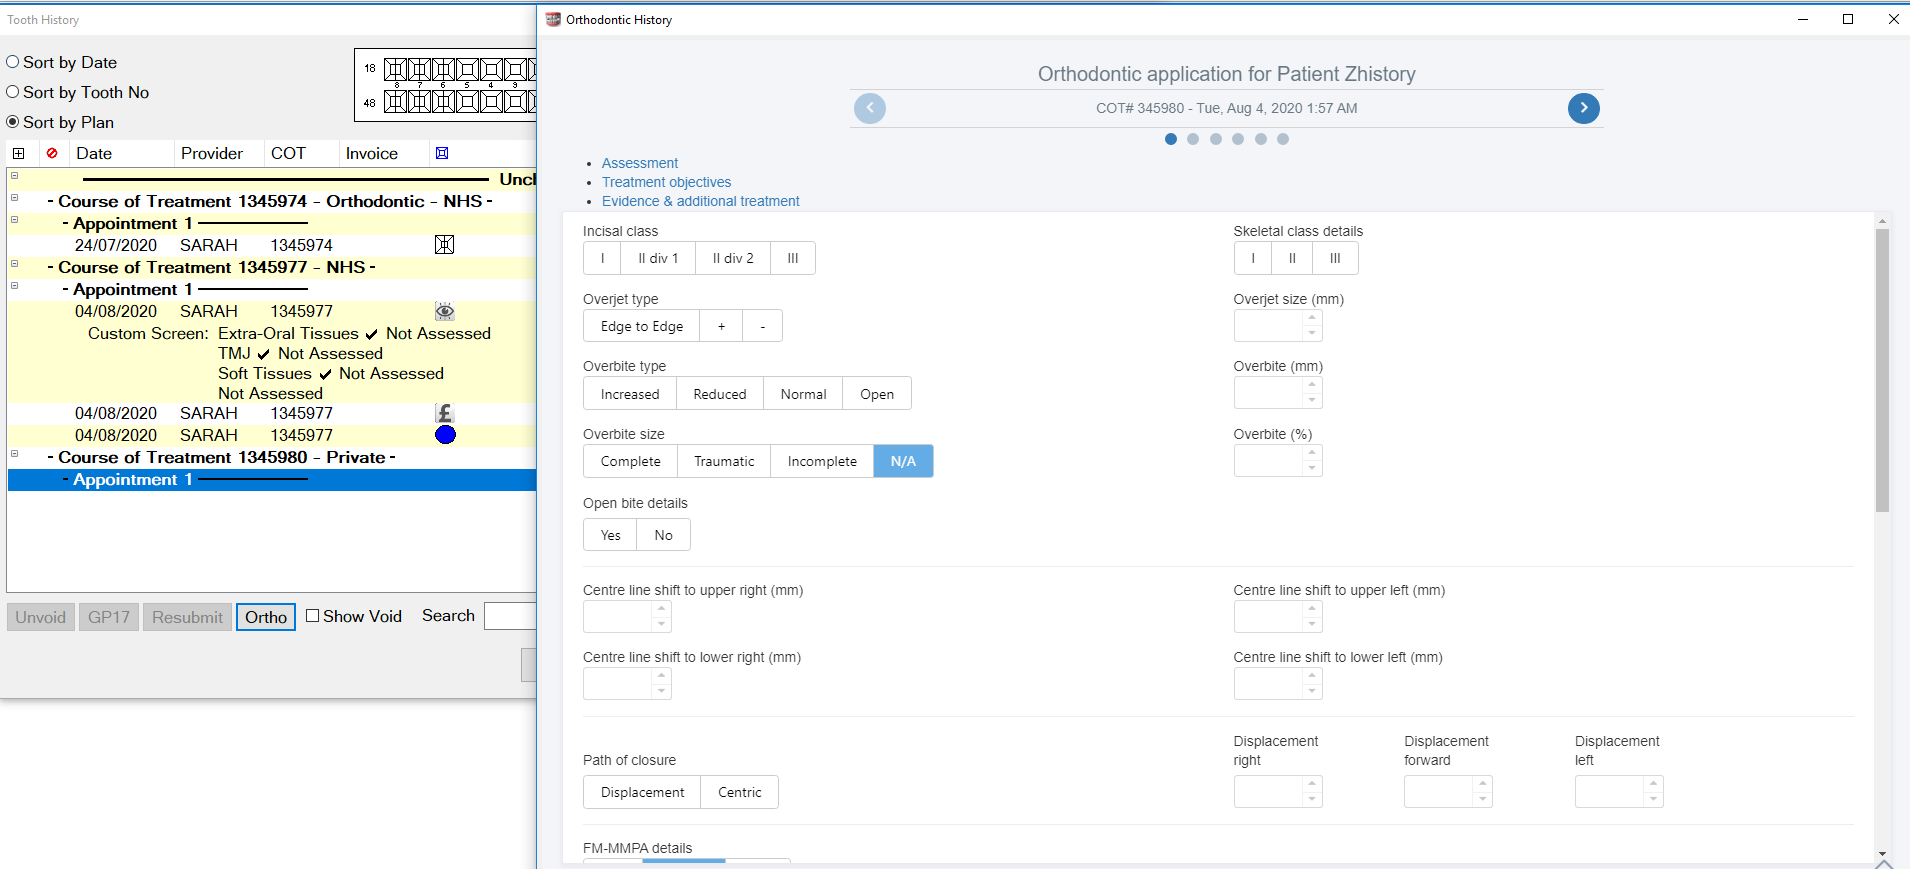Viewport: 1910px width, 869px height.
Task: Collapse Course of Treatment 1345977 NHS group
Action: coord(15,264)
